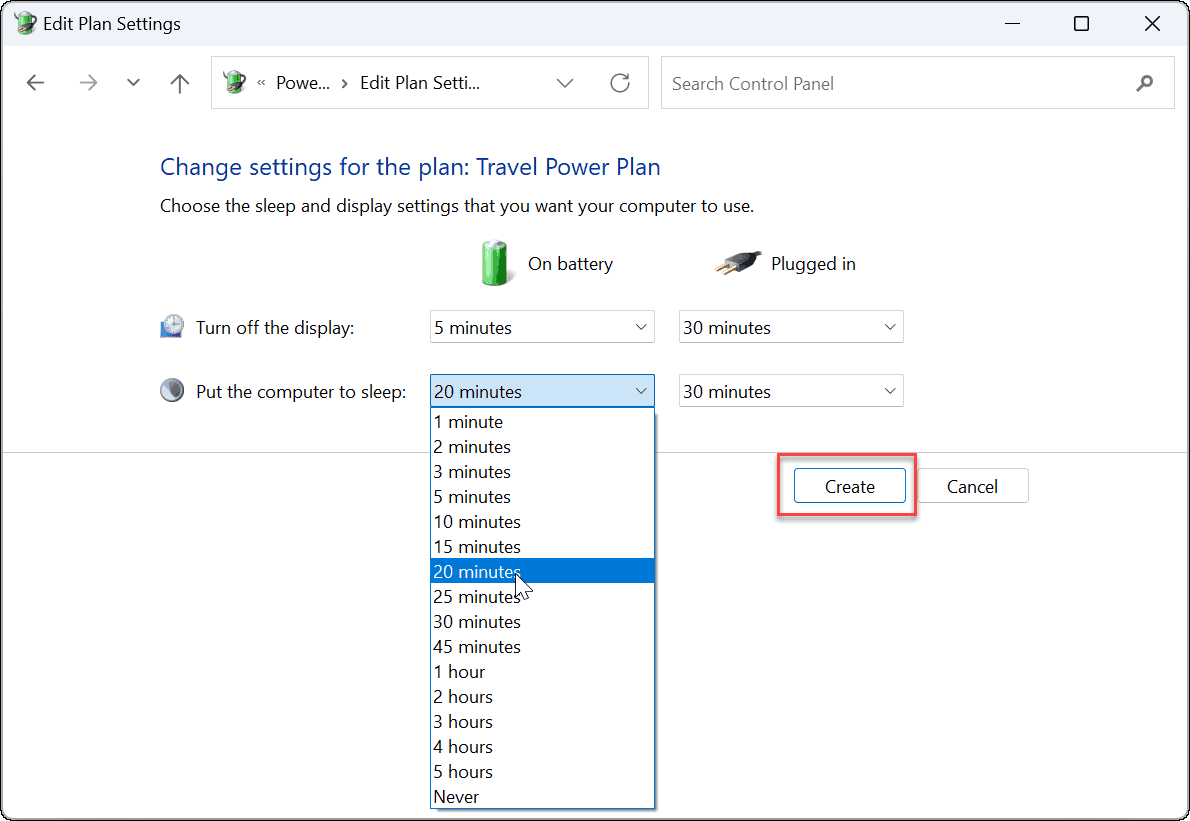The image size is (1190, 821).
Task: Click the Up one level arrow
Action: (x=179, y=83)
